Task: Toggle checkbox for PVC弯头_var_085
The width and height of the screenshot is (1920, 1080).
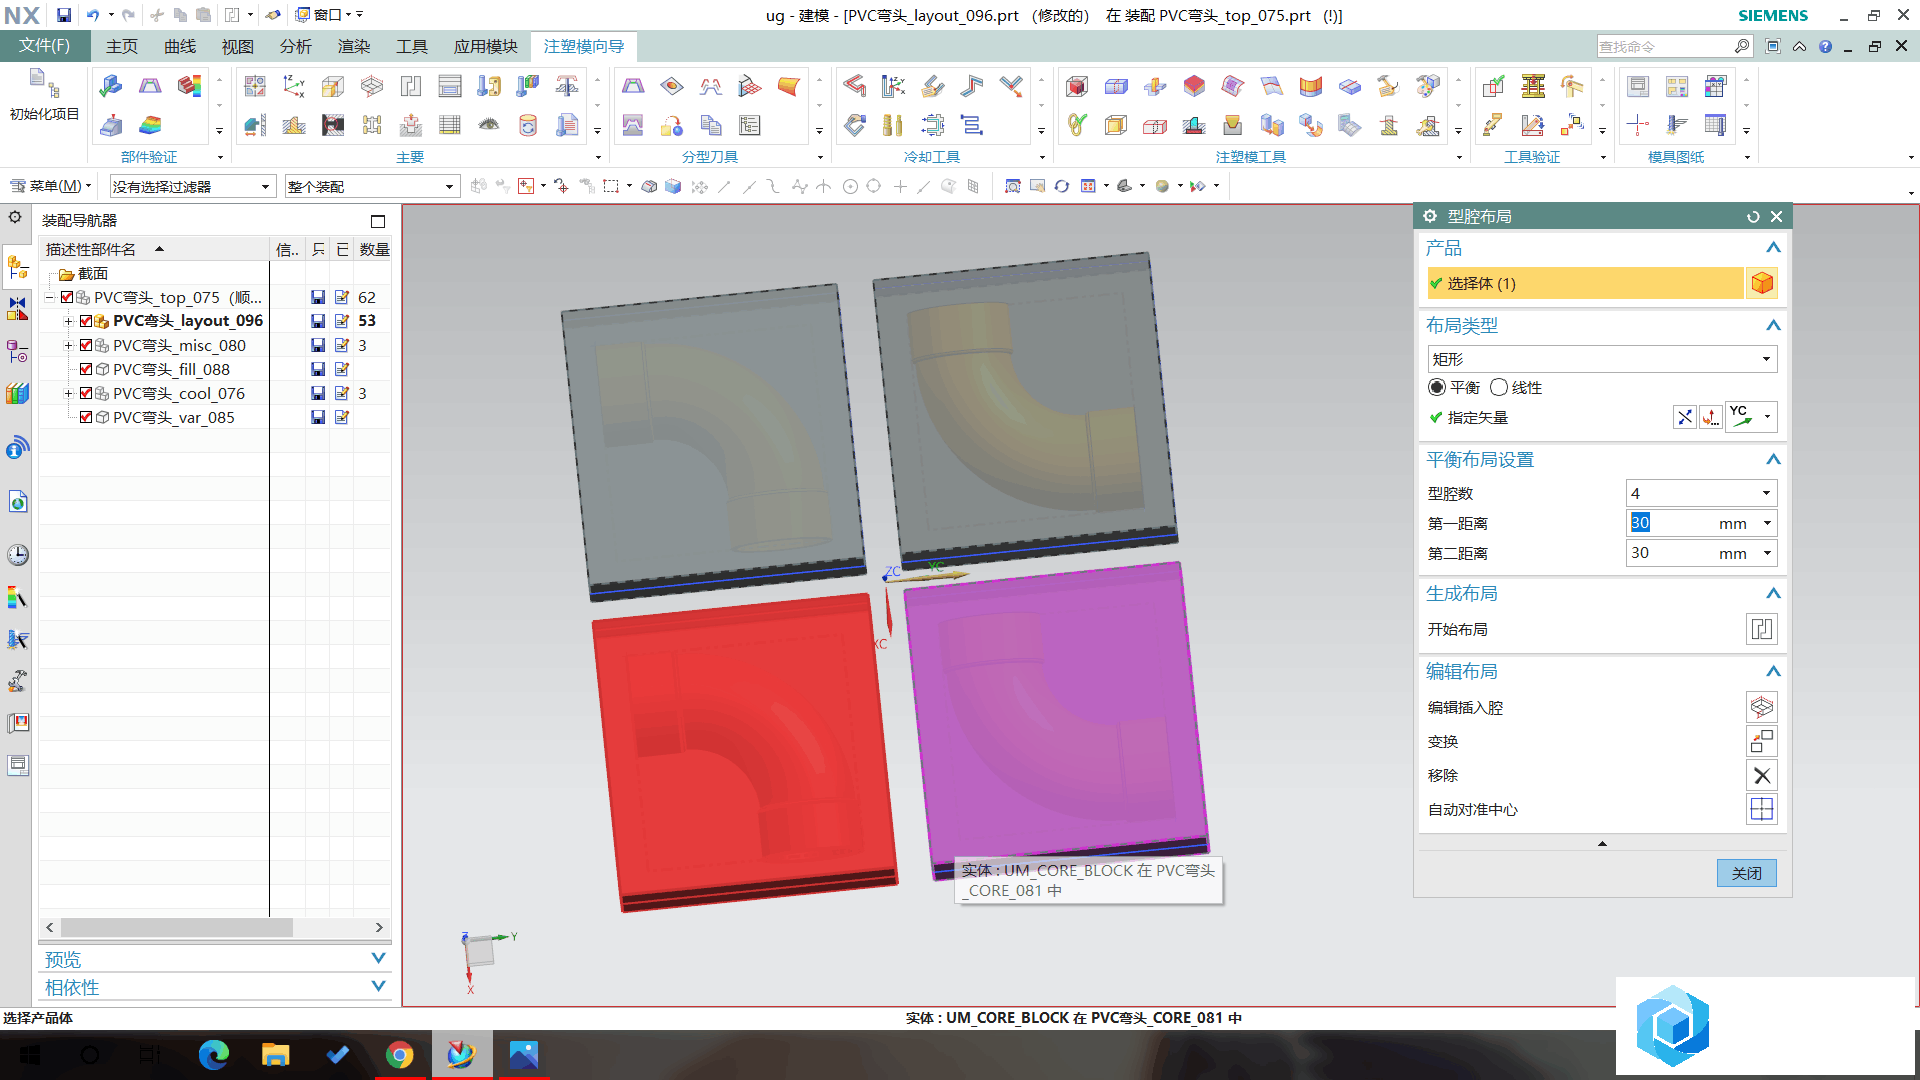Action: [x=86, y=417]
